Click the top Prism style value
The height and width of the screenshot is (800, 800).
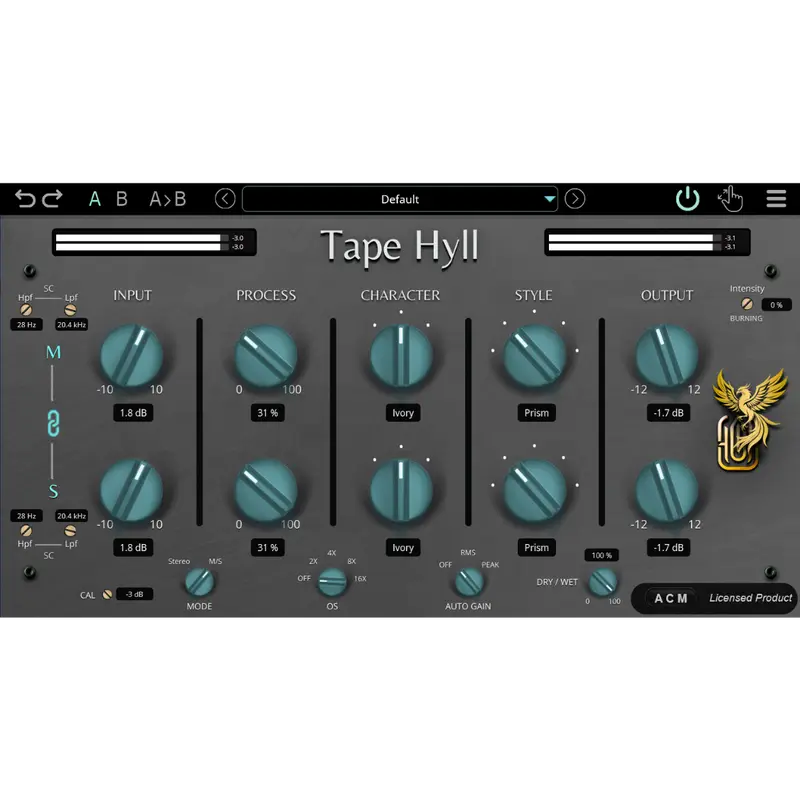[536, 413]
